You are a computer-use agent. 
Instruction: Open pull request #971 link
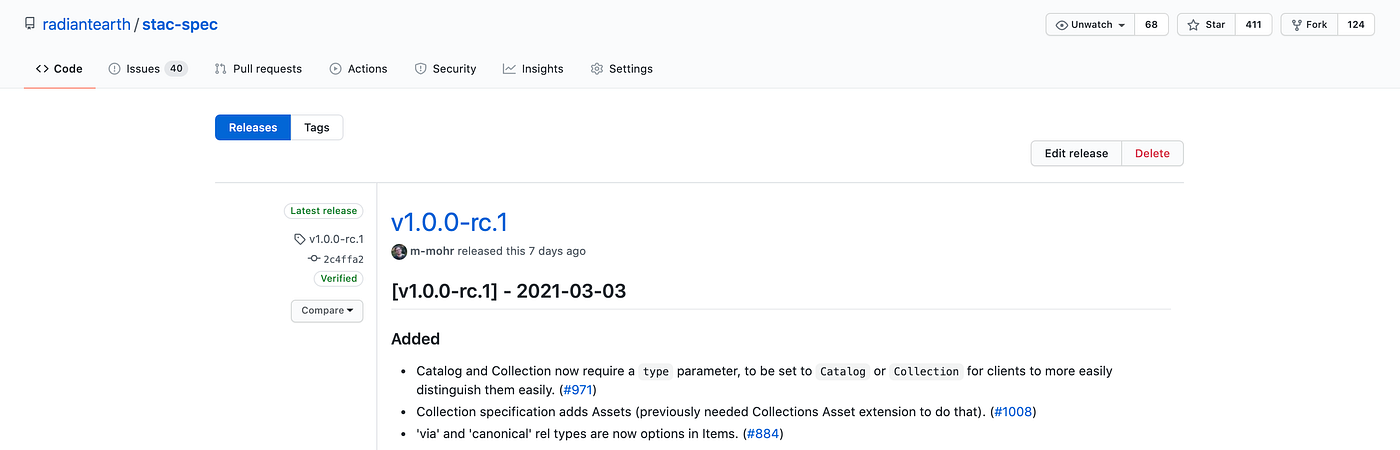(x=578, y=389)
